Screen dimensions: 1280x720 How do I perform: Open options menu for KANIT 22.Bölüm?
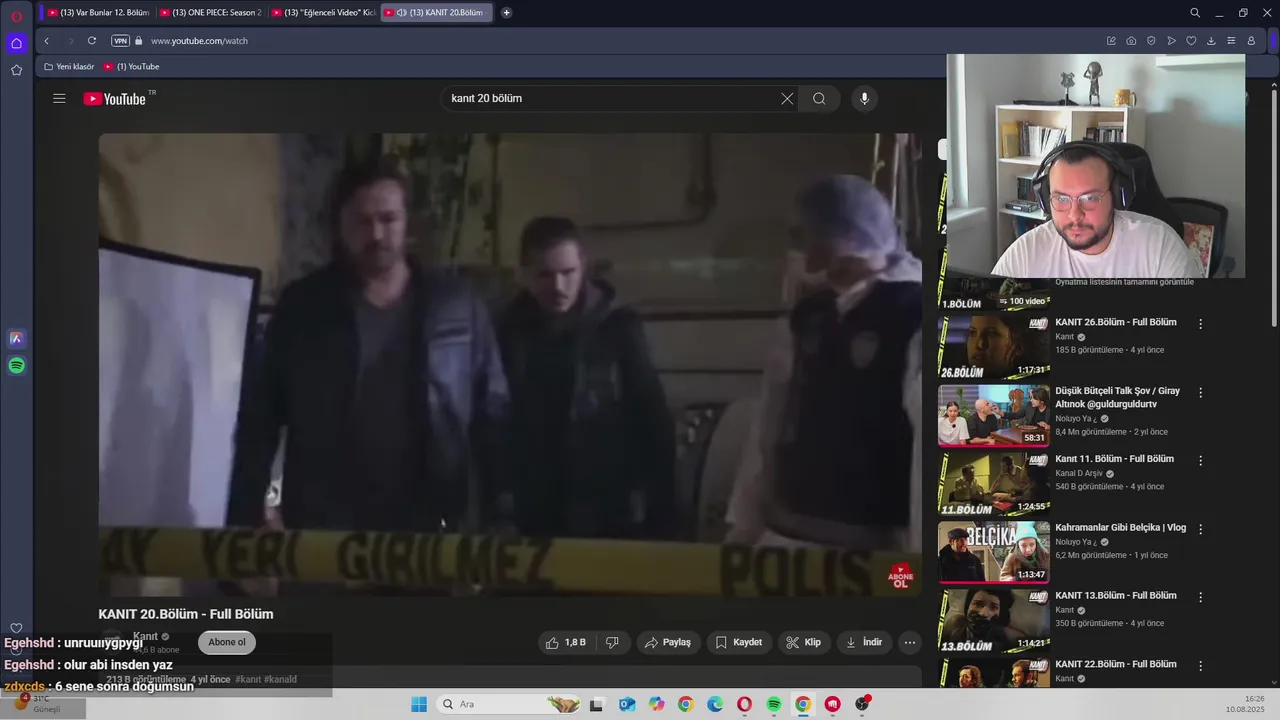pyautogui.click(x=1200, y=665)
